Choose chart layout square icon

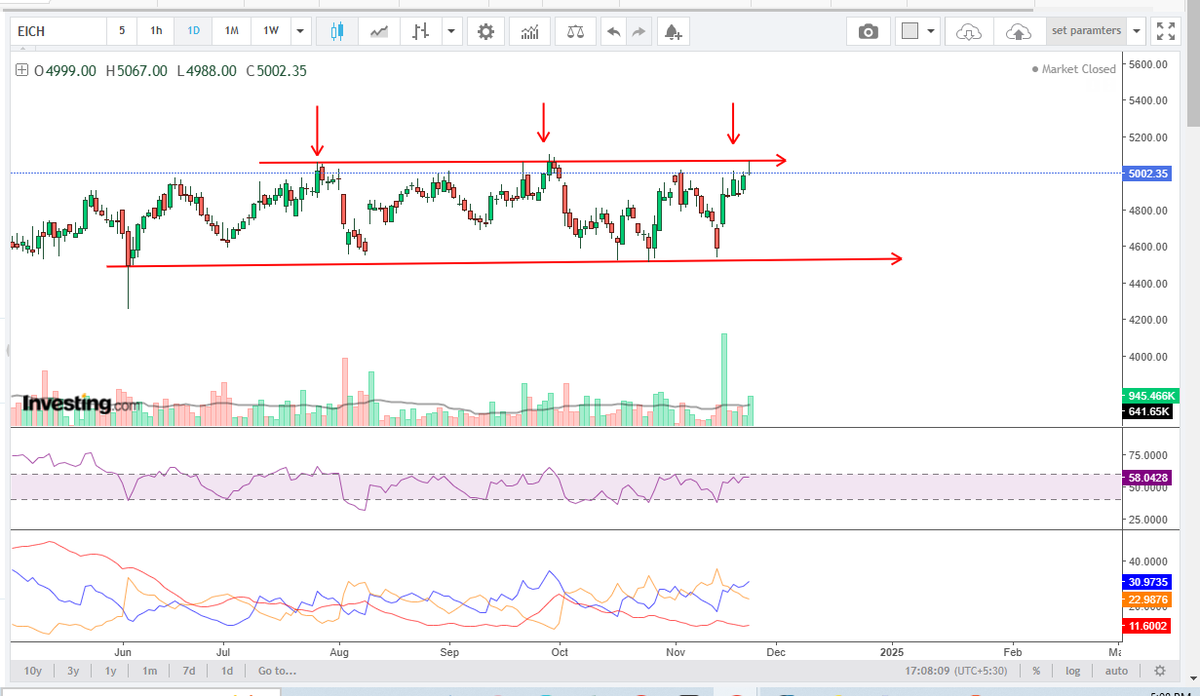click(x=909, y=31)
